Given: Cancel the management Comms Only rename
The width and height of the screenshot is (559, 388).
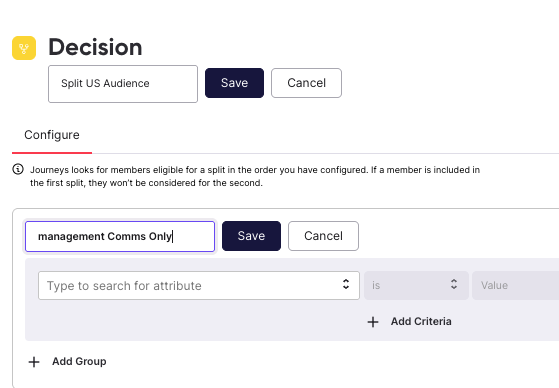Looking at the screenshot, I should (323, 236).
